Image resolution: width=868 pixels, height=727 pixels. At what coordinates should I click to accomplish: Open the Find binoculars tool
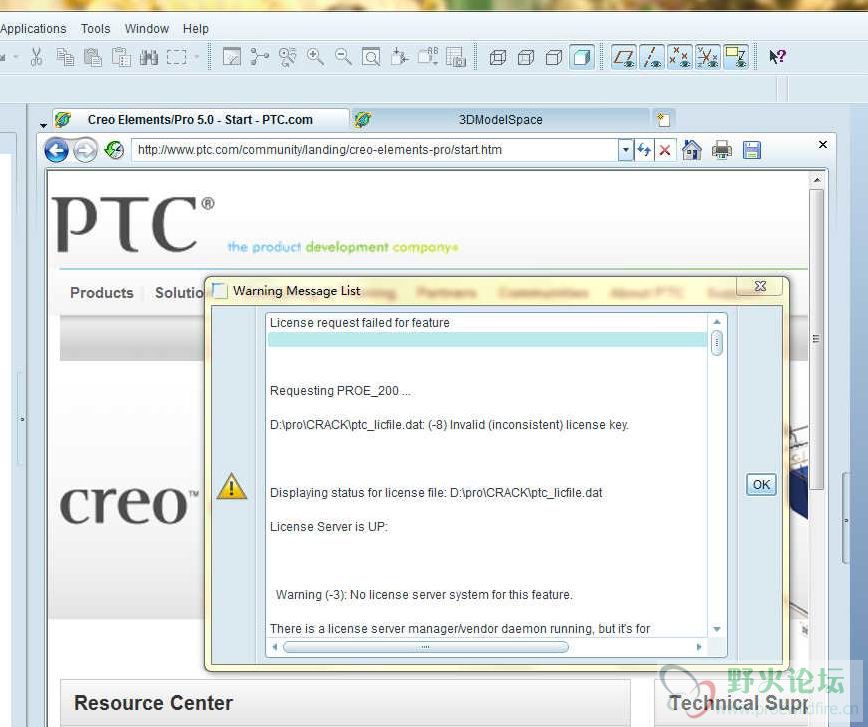(148, 57)
